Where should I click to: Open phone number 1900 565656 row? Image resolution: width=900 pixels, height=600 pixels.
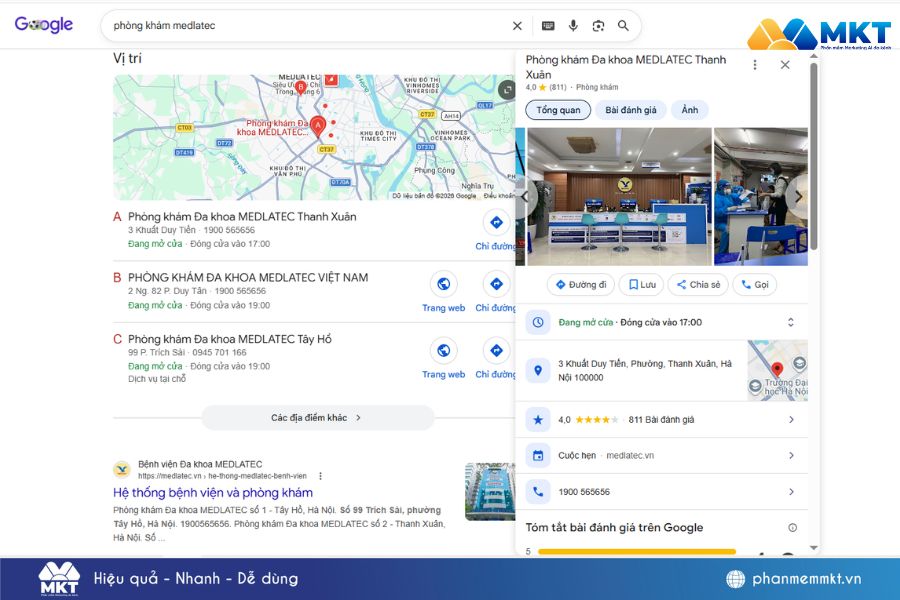point(662,491)
